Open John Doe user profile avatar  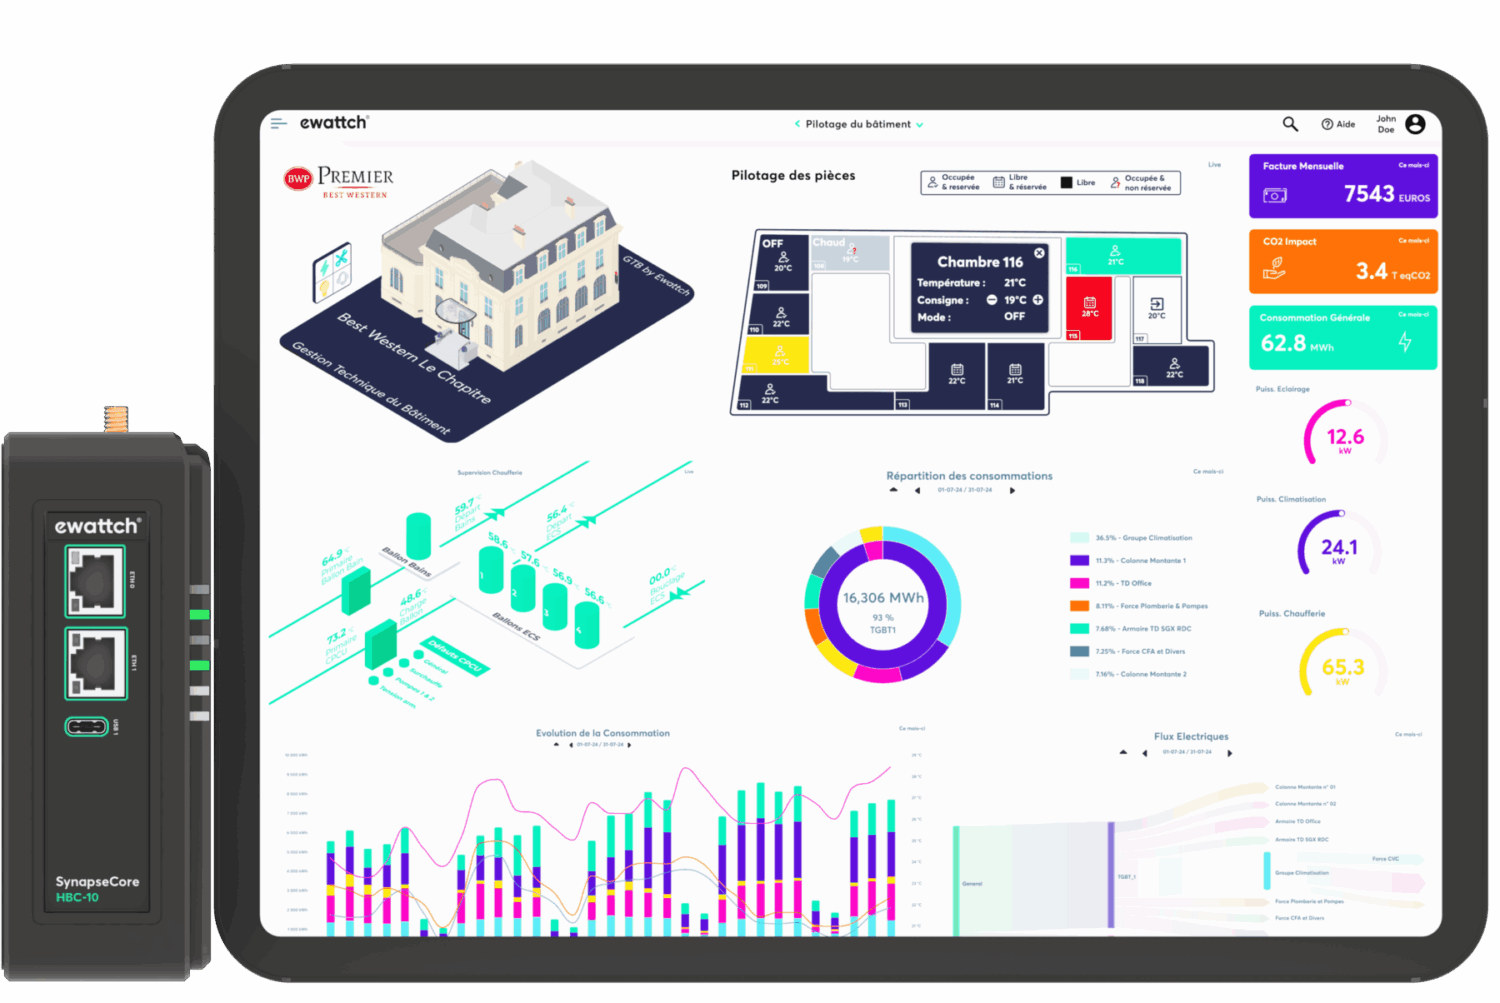(x=1415, y=124)
